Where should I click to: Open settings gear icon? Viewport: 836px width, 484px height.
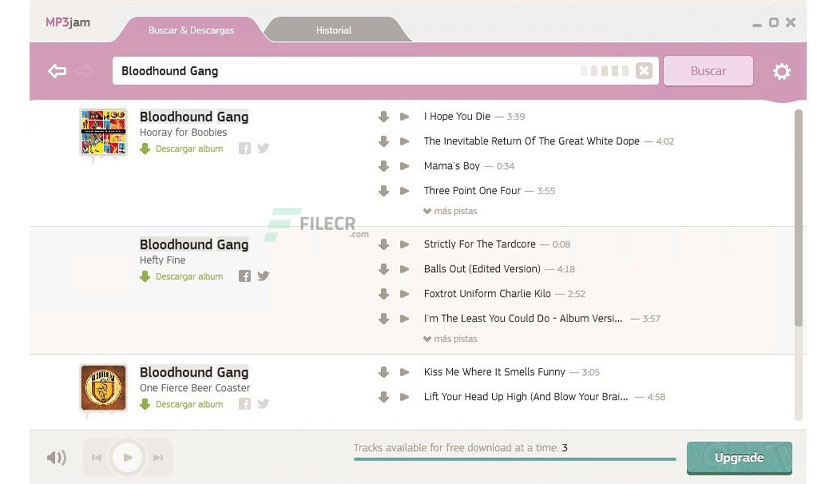782,71
